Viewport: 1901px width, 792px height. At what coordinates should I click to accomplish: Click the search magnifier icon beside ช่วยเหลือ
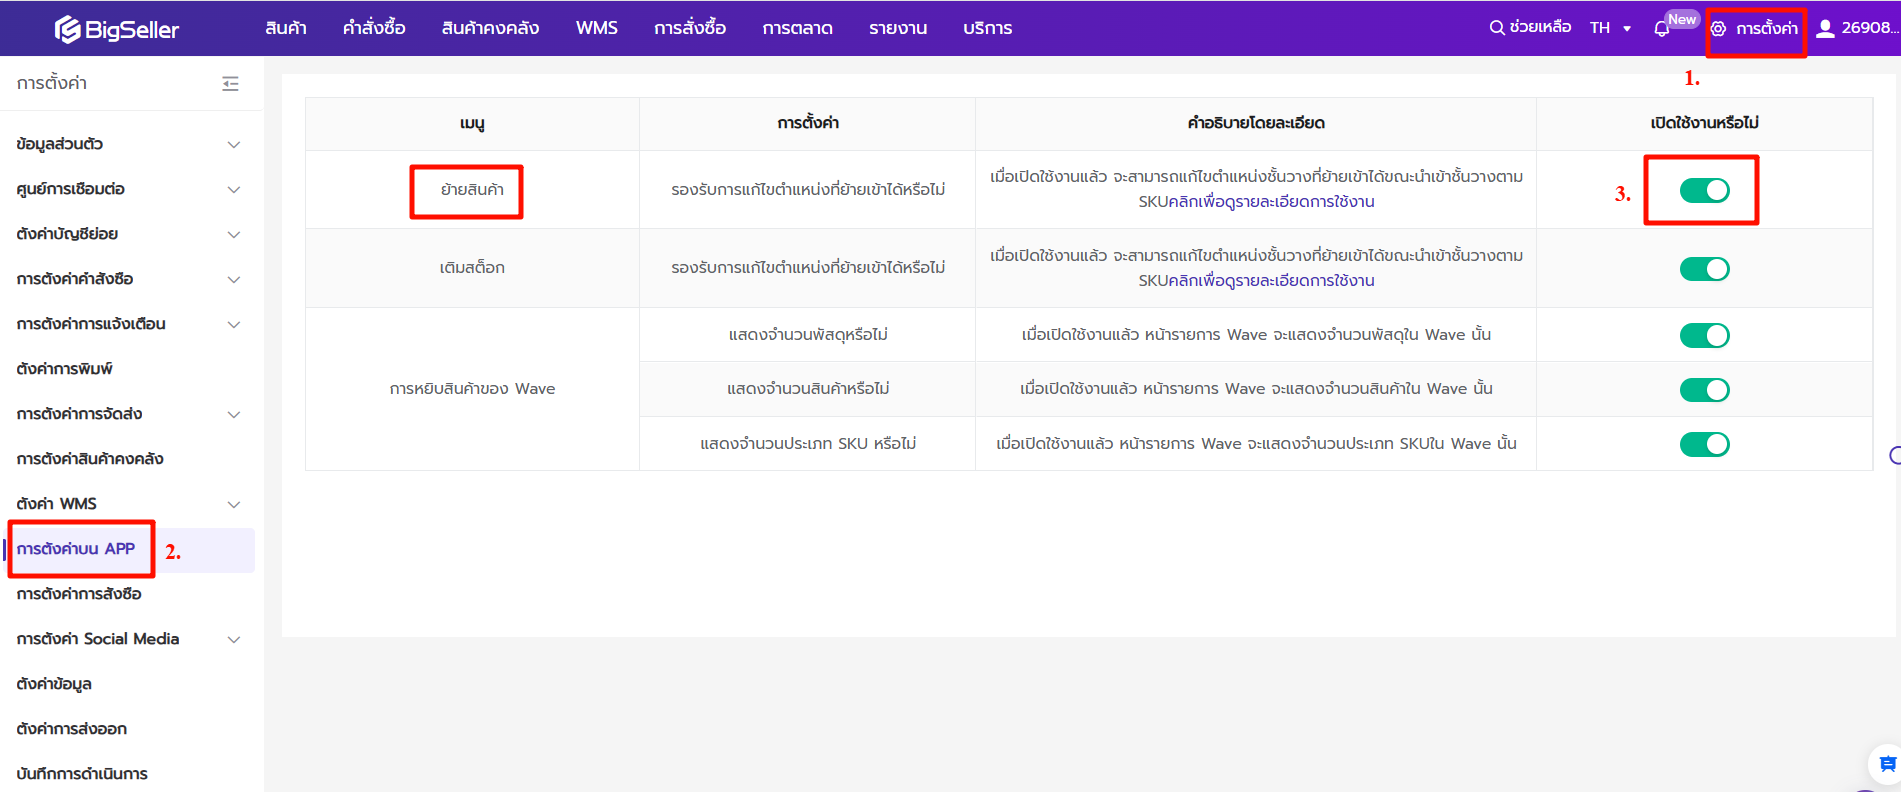pyautogui.click(x=1497, y=28)
